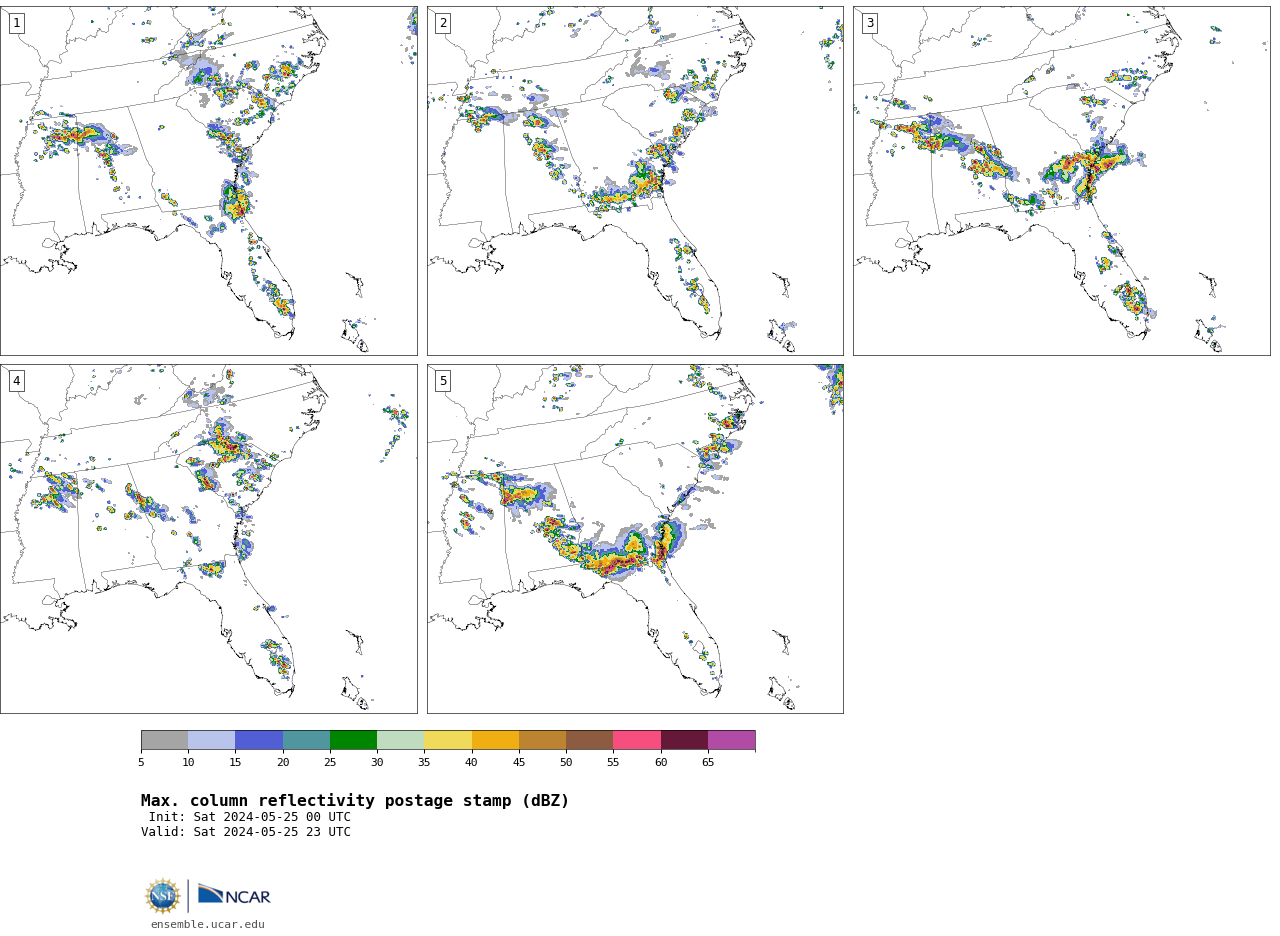The width and height of the screenshot is (1280, 936).
Task: Select the light blue 10-15 dBZ swatch
Action: coord(211,740)
